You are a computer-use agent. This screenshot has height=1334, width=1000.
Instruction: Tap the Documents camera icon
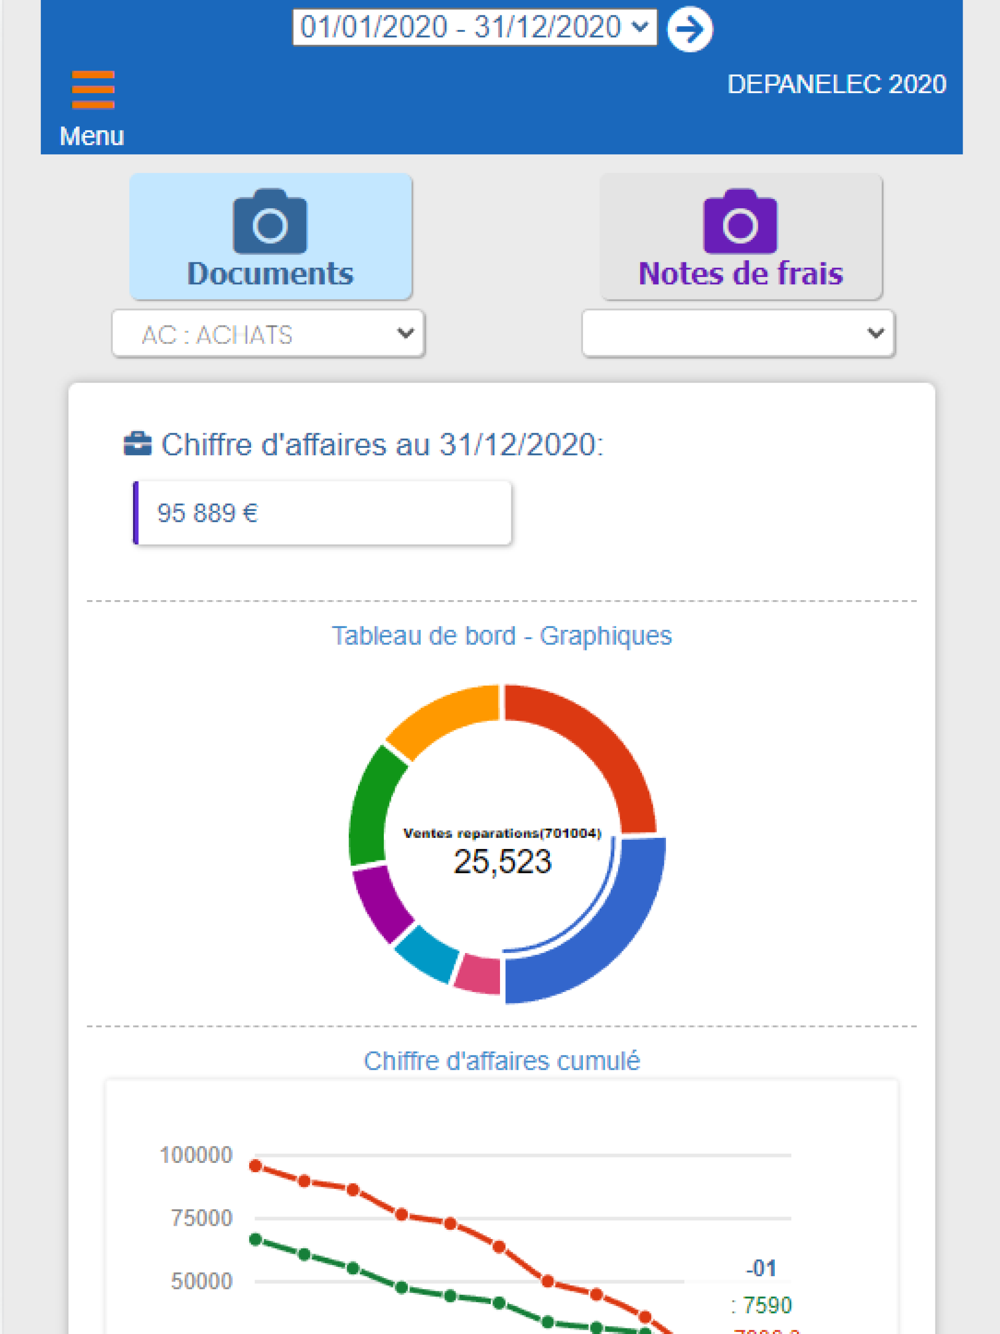[270, 222]
